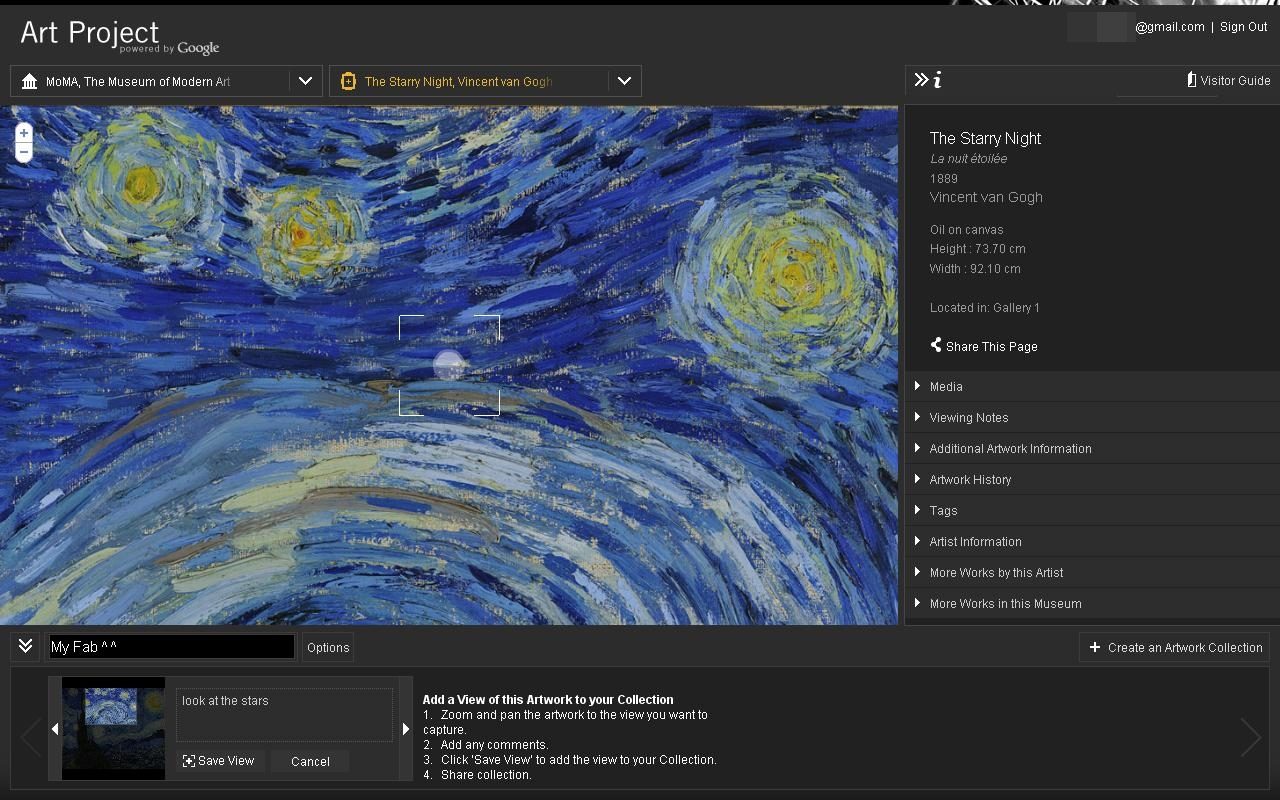Click right triangle on the view card
The width and height of the screenshot is (1280, 800).
[x=406, y=729]
